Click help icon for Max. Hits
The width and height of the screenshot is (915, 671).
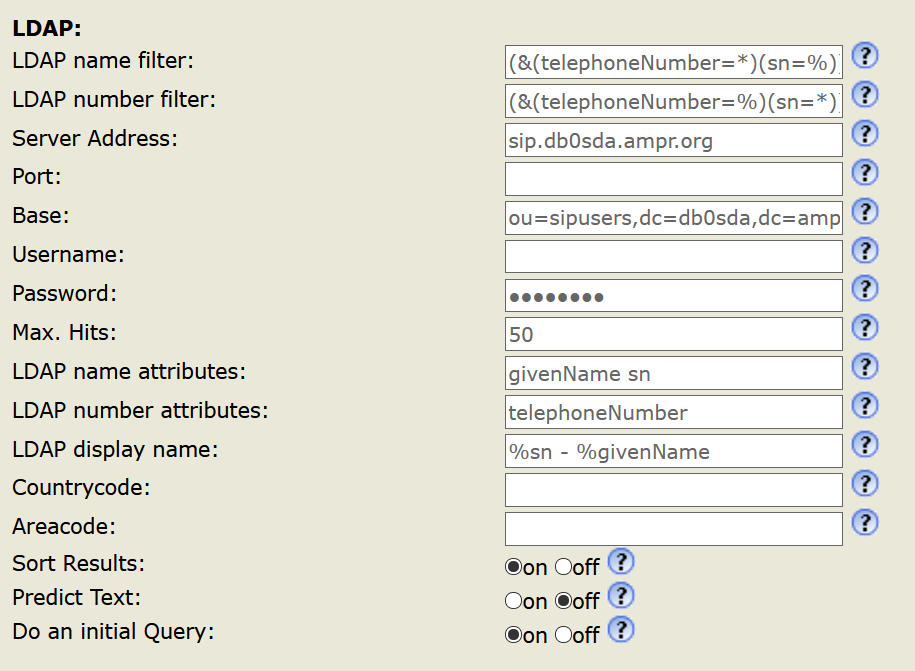click(x=864, y=329)
